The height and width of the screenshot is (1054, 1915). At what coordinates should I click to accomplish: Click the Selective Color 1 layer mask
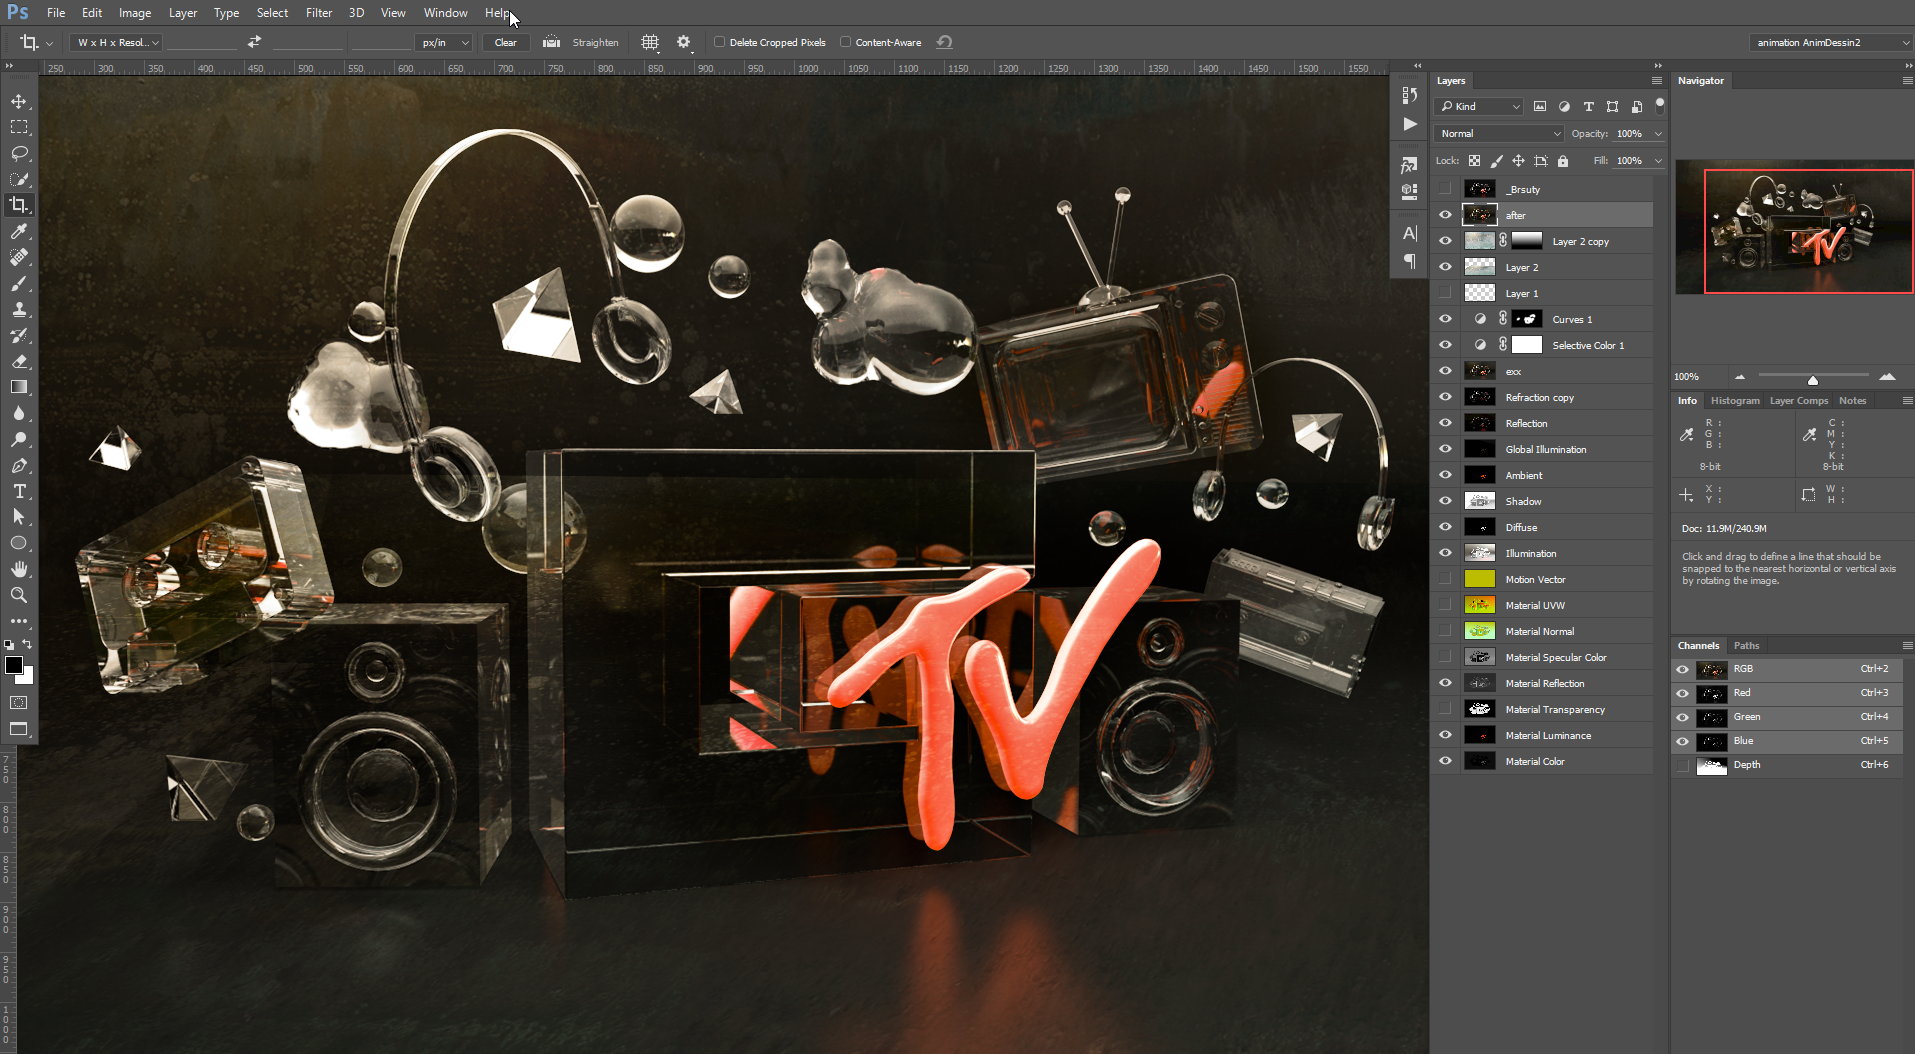(x=1527, y=345)
